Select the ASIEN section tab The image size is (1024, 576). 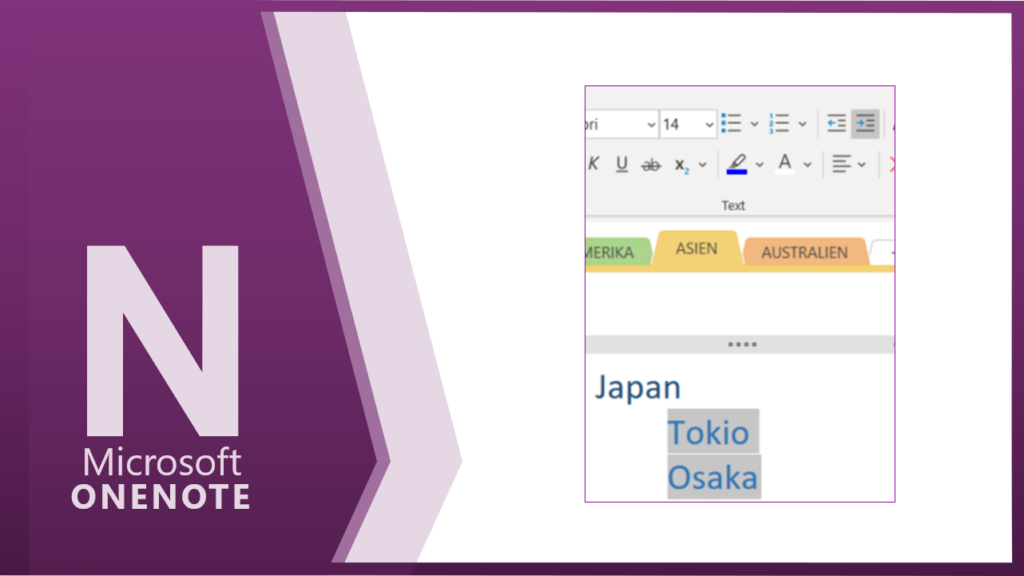click(696, 248)
